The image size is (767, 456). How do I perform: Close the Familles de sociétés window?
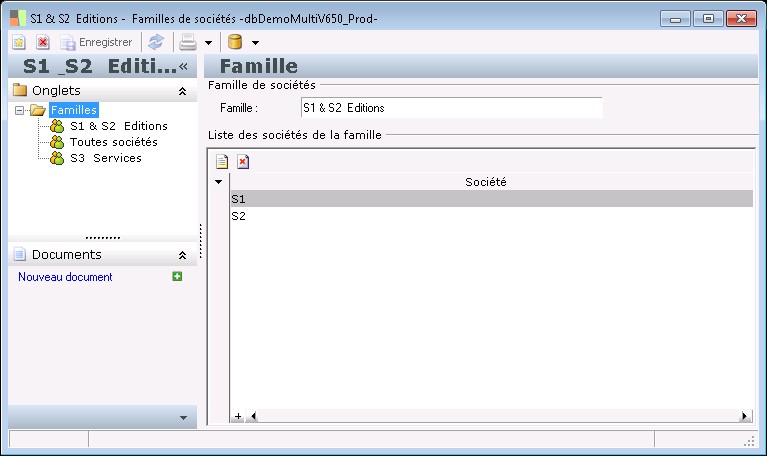pyautogui.click(x=741, y=19)
